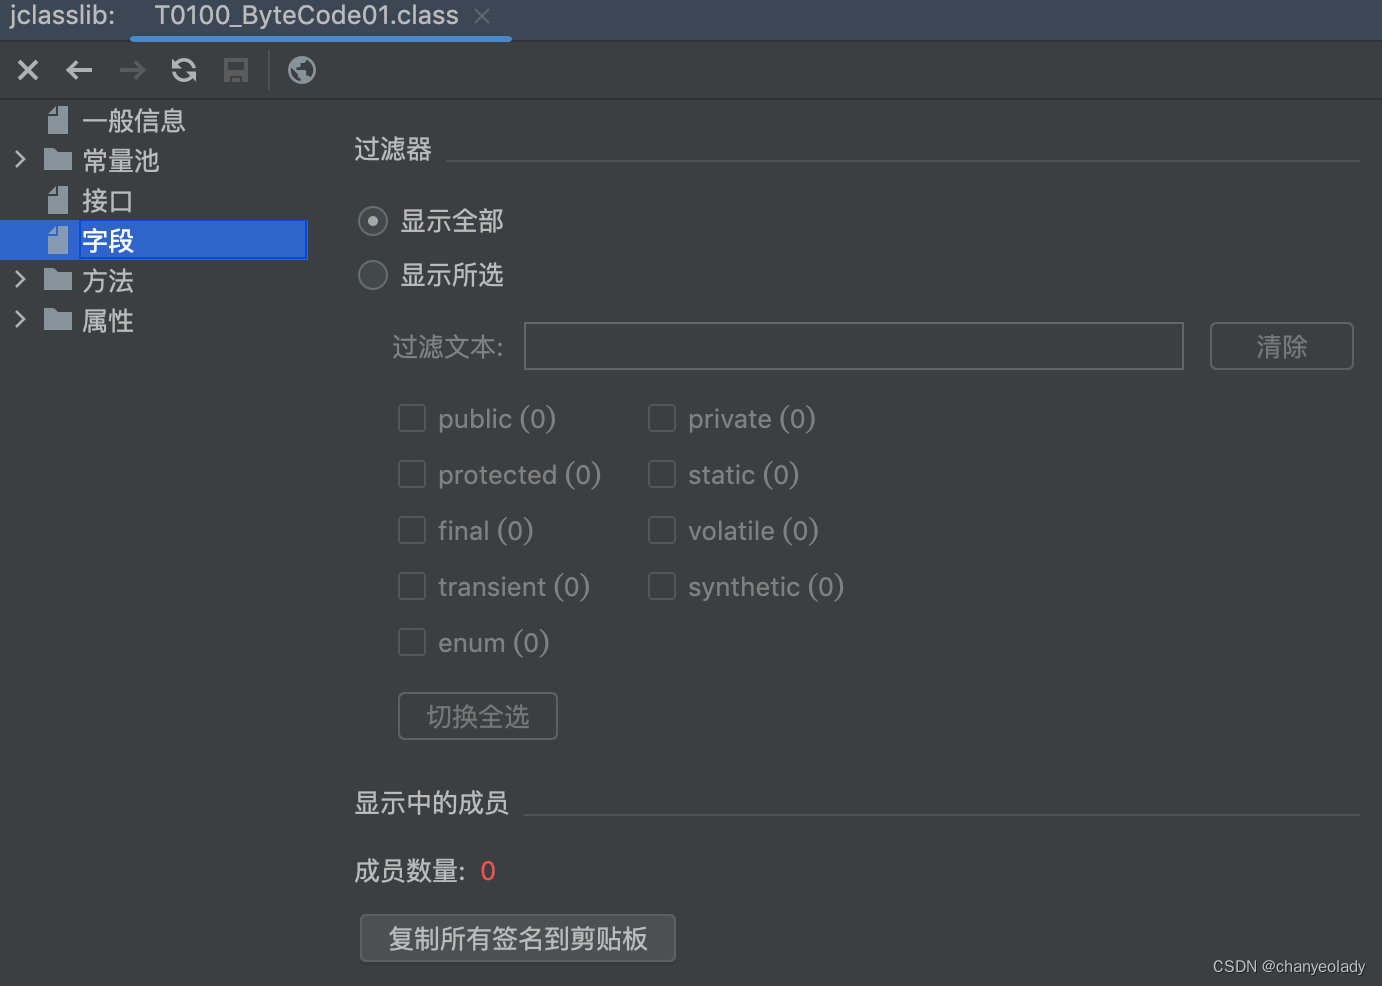Expand the 属性 tree node
The width and height of the screenshot is (1382, 986).
point(20,319)
